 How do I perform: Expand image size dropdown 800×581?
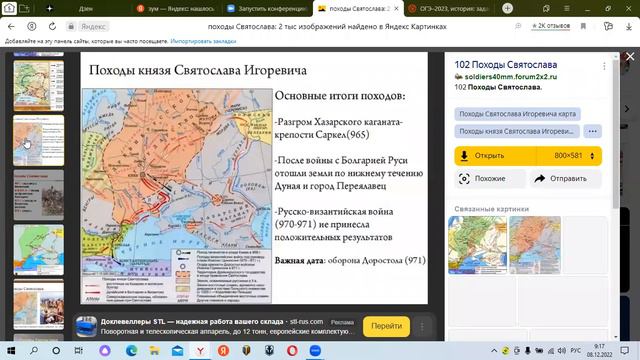[x=569, y=156]
